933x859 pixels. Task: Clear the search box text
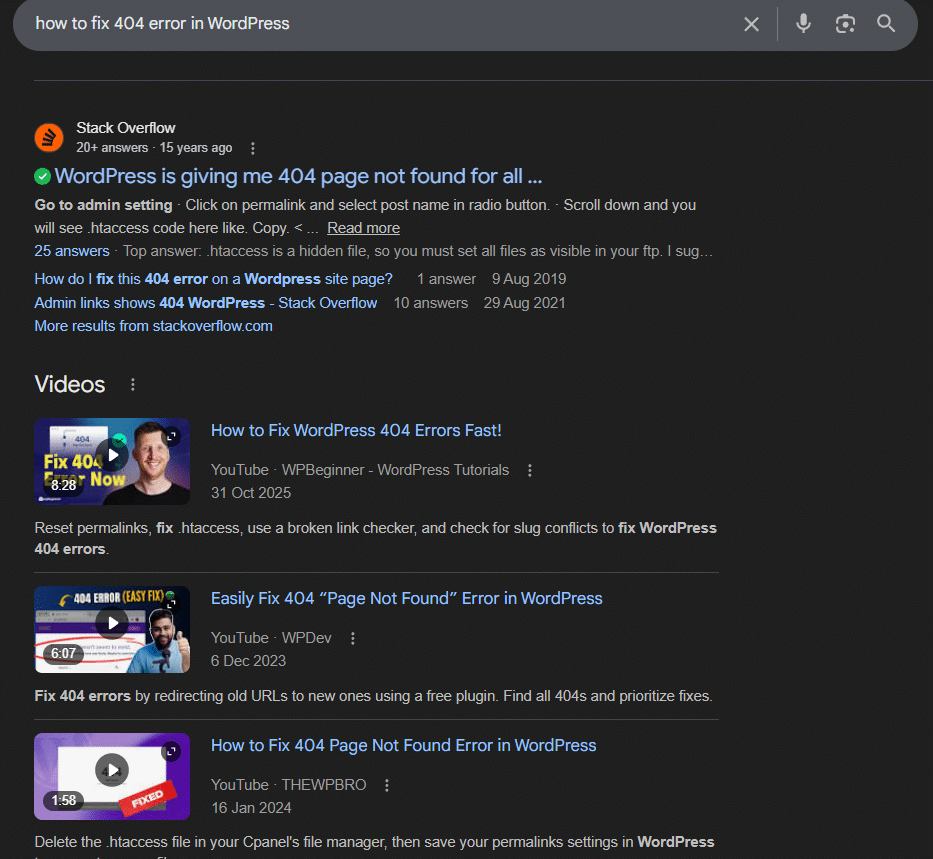click(x=751, y=24)
